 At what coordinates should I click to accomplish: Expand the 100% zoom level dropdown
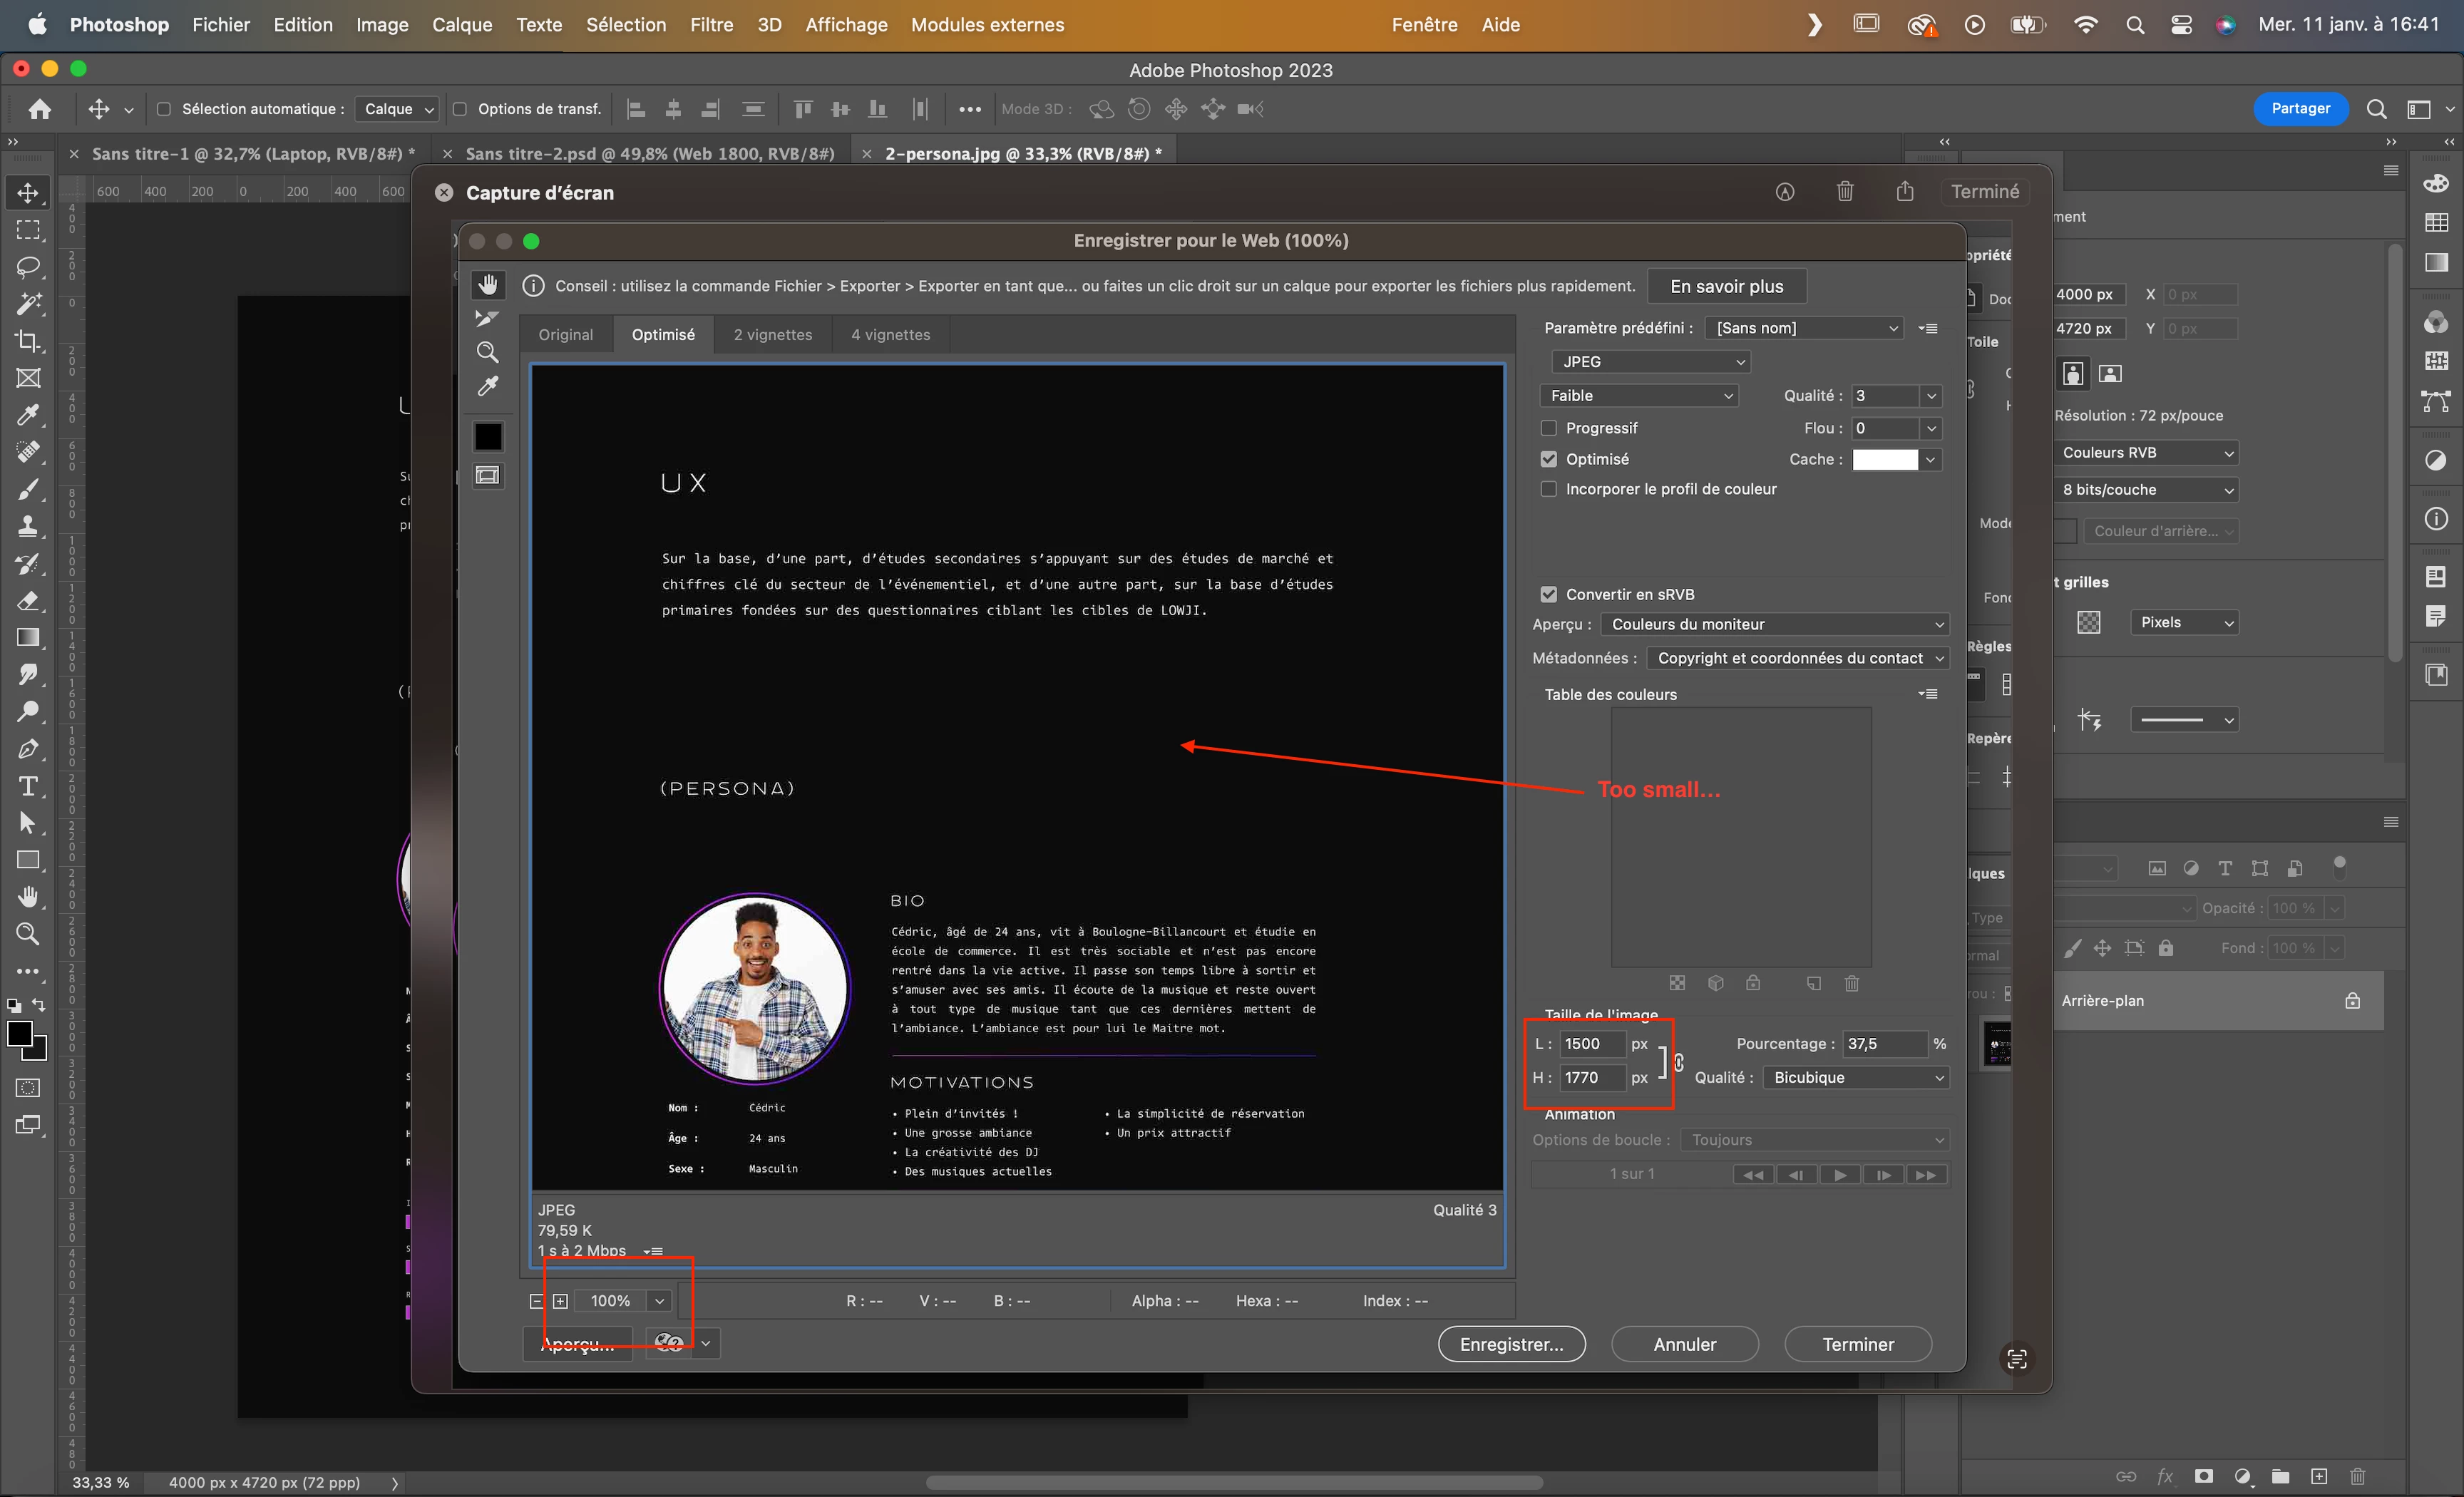point(659,1301)
